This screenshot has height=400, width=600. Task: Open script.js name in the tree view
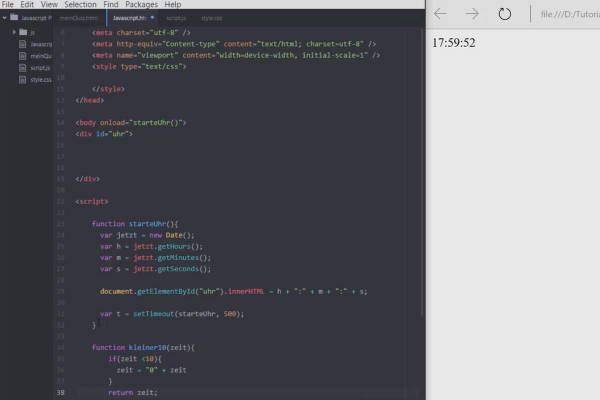pyautogui.click(x=40, y=68)
